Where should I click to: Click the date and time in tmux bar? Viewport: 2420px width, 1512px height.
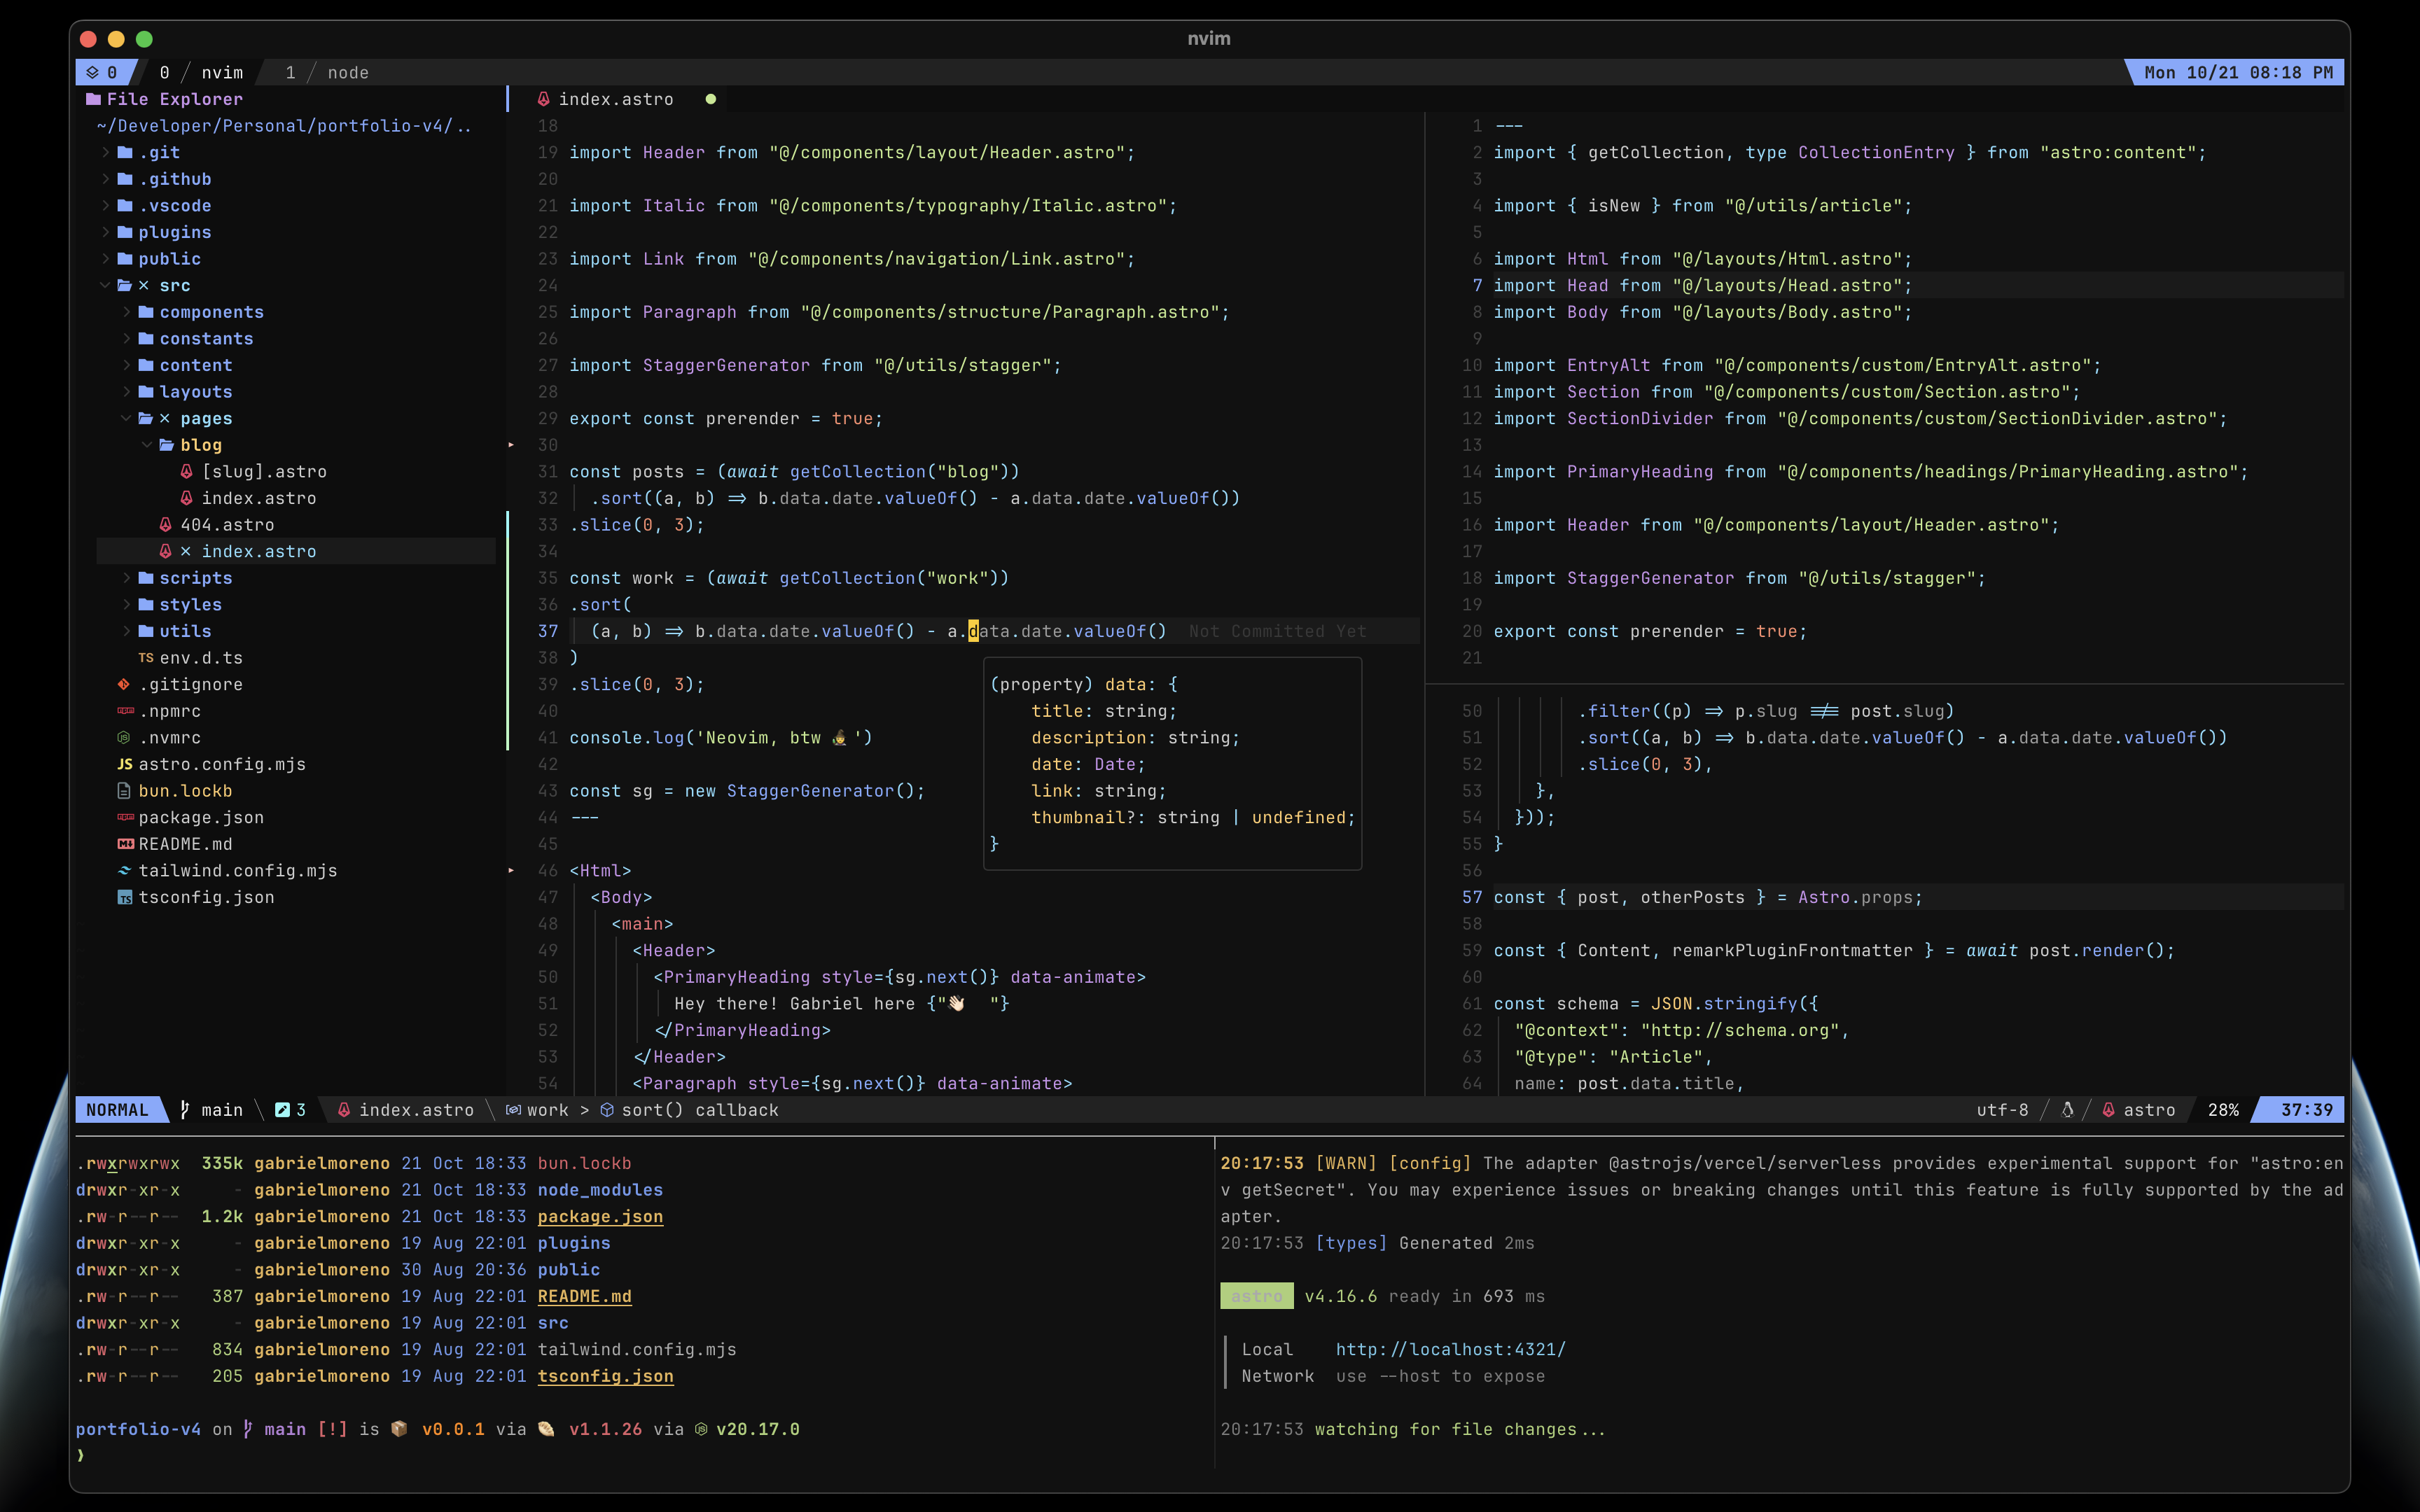pos(2238,72)
